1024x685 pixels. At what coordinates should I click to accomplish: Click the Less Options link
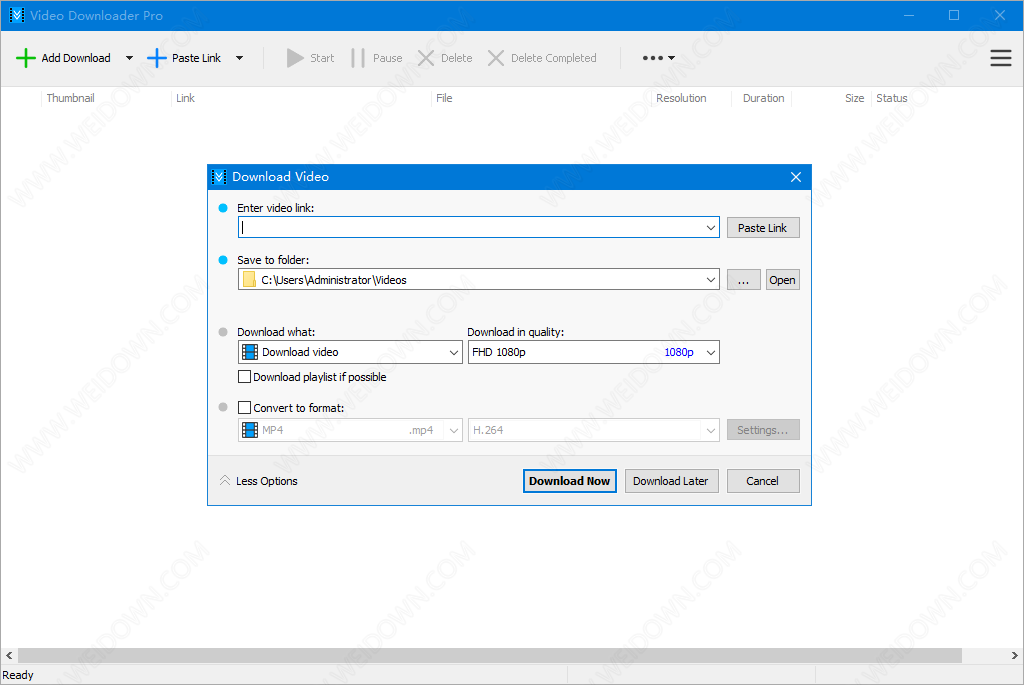tap(266, 481)
